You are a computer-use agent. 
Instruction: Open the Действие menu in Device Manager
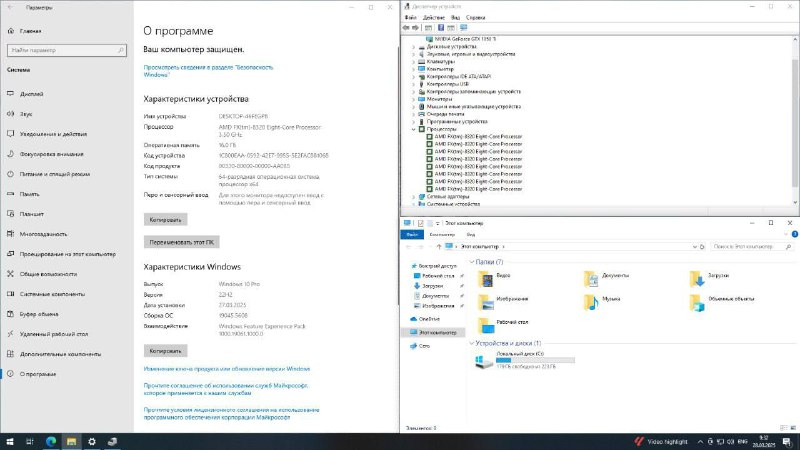click(434, 18)
